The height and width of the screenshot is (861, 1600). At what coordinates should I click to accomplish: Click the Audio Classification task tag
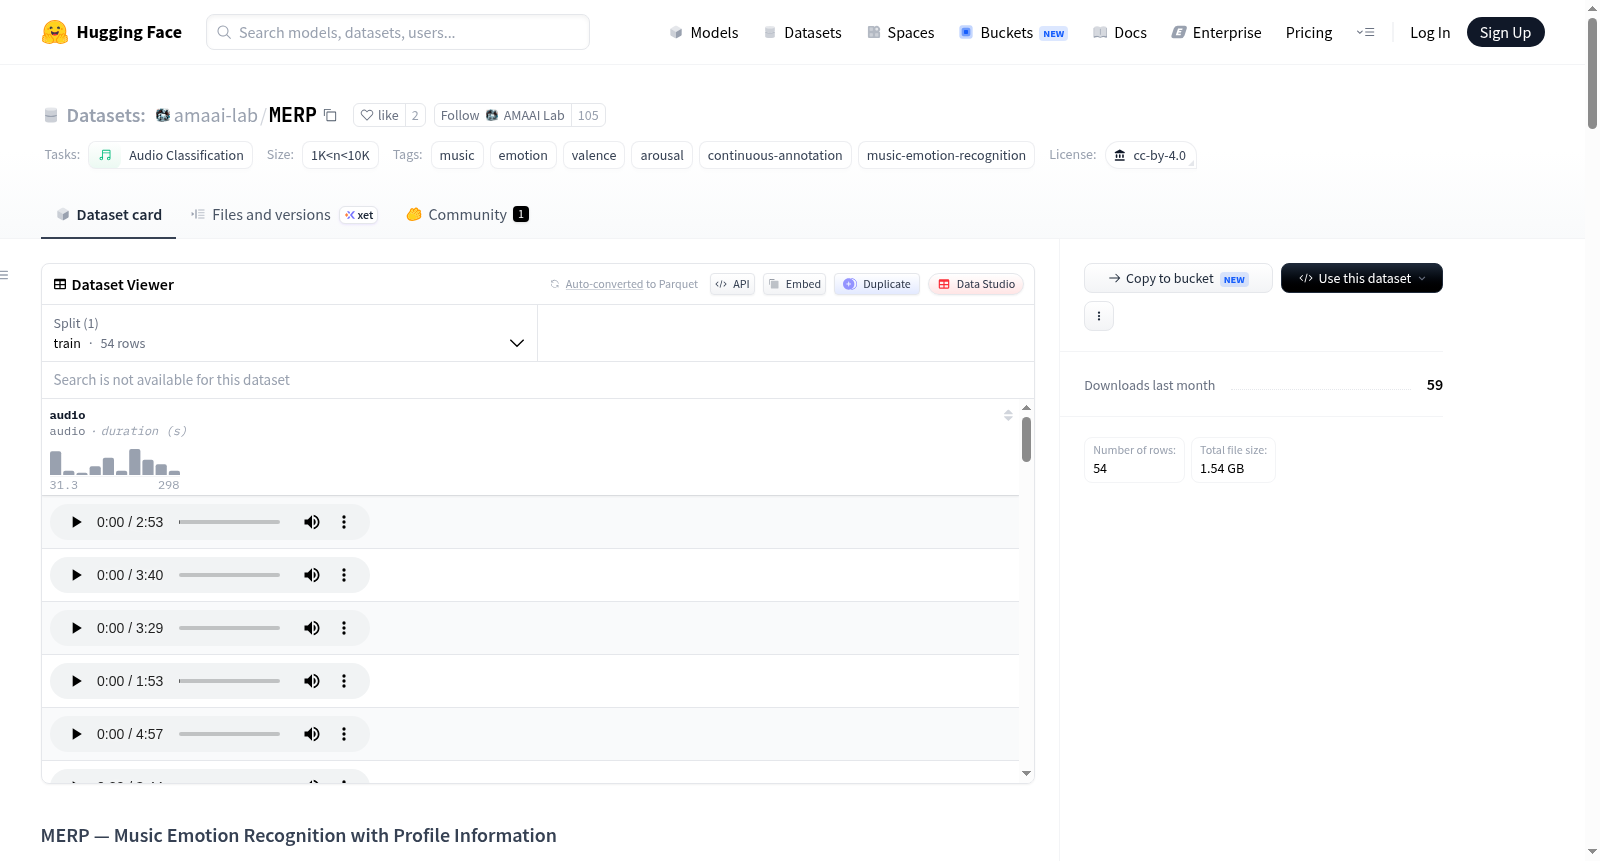coord(170,155)
